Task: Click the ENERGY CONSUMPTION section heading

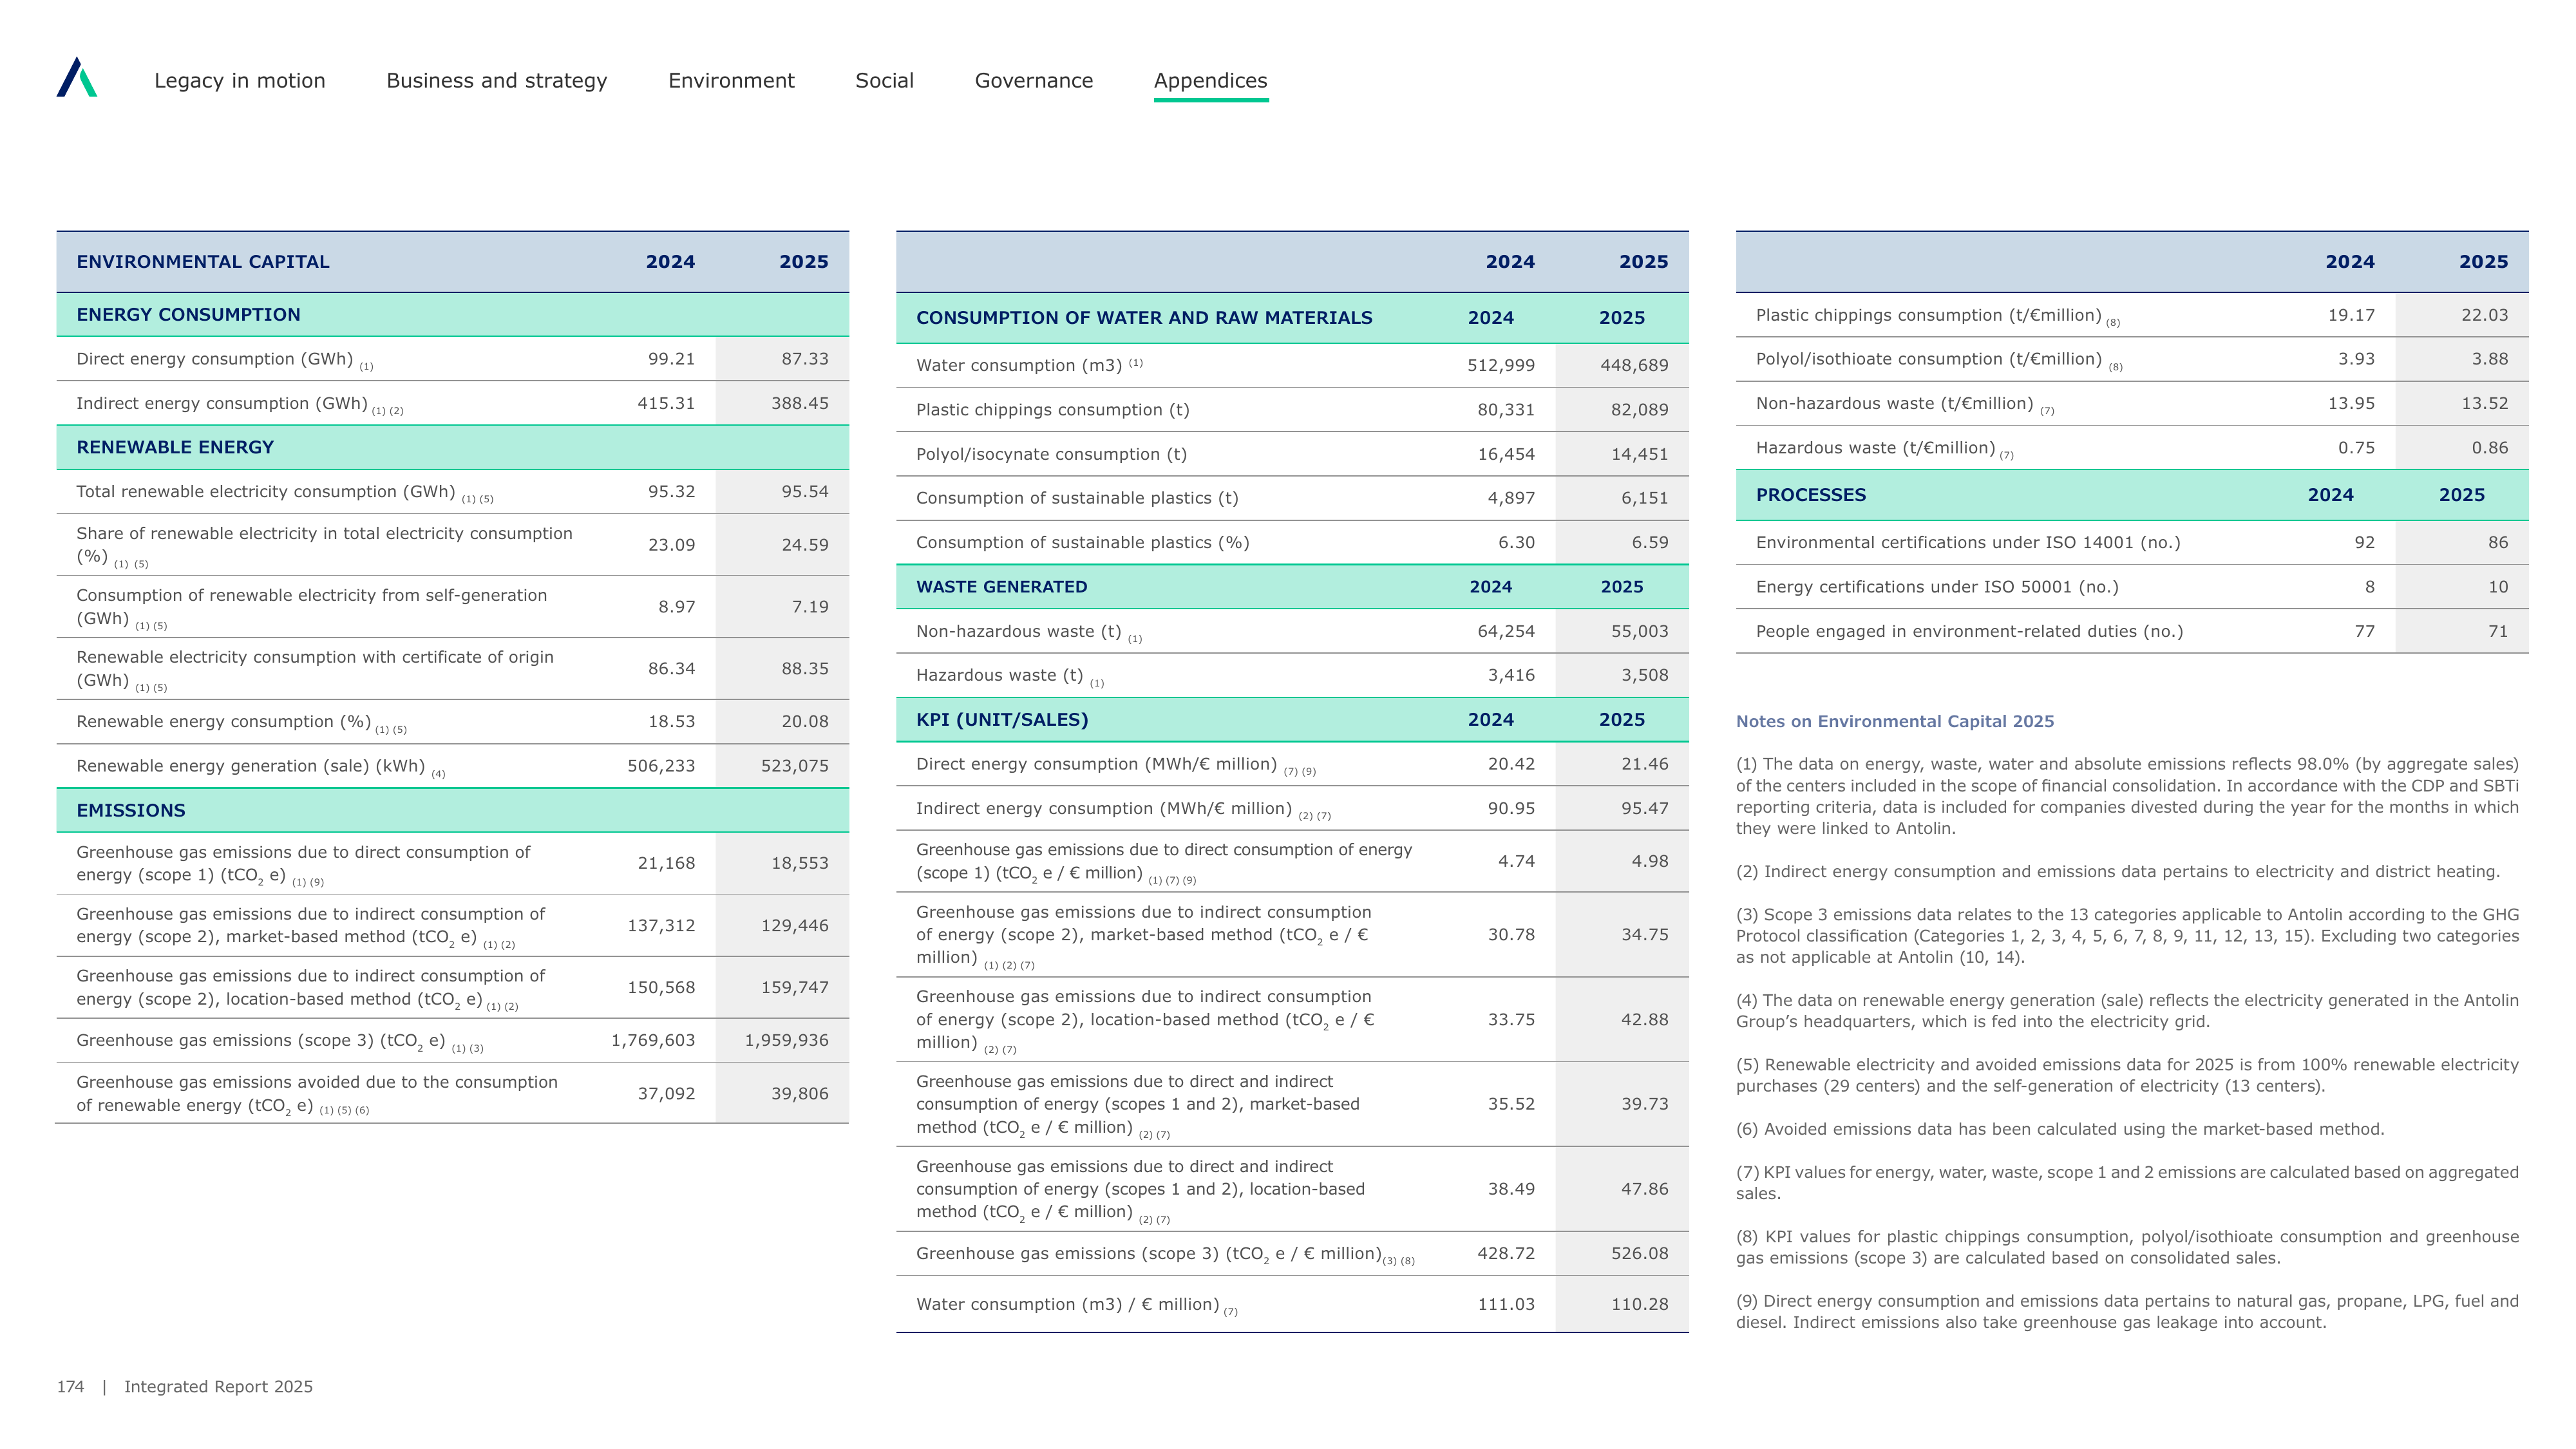Action: [x=188, y=314]
